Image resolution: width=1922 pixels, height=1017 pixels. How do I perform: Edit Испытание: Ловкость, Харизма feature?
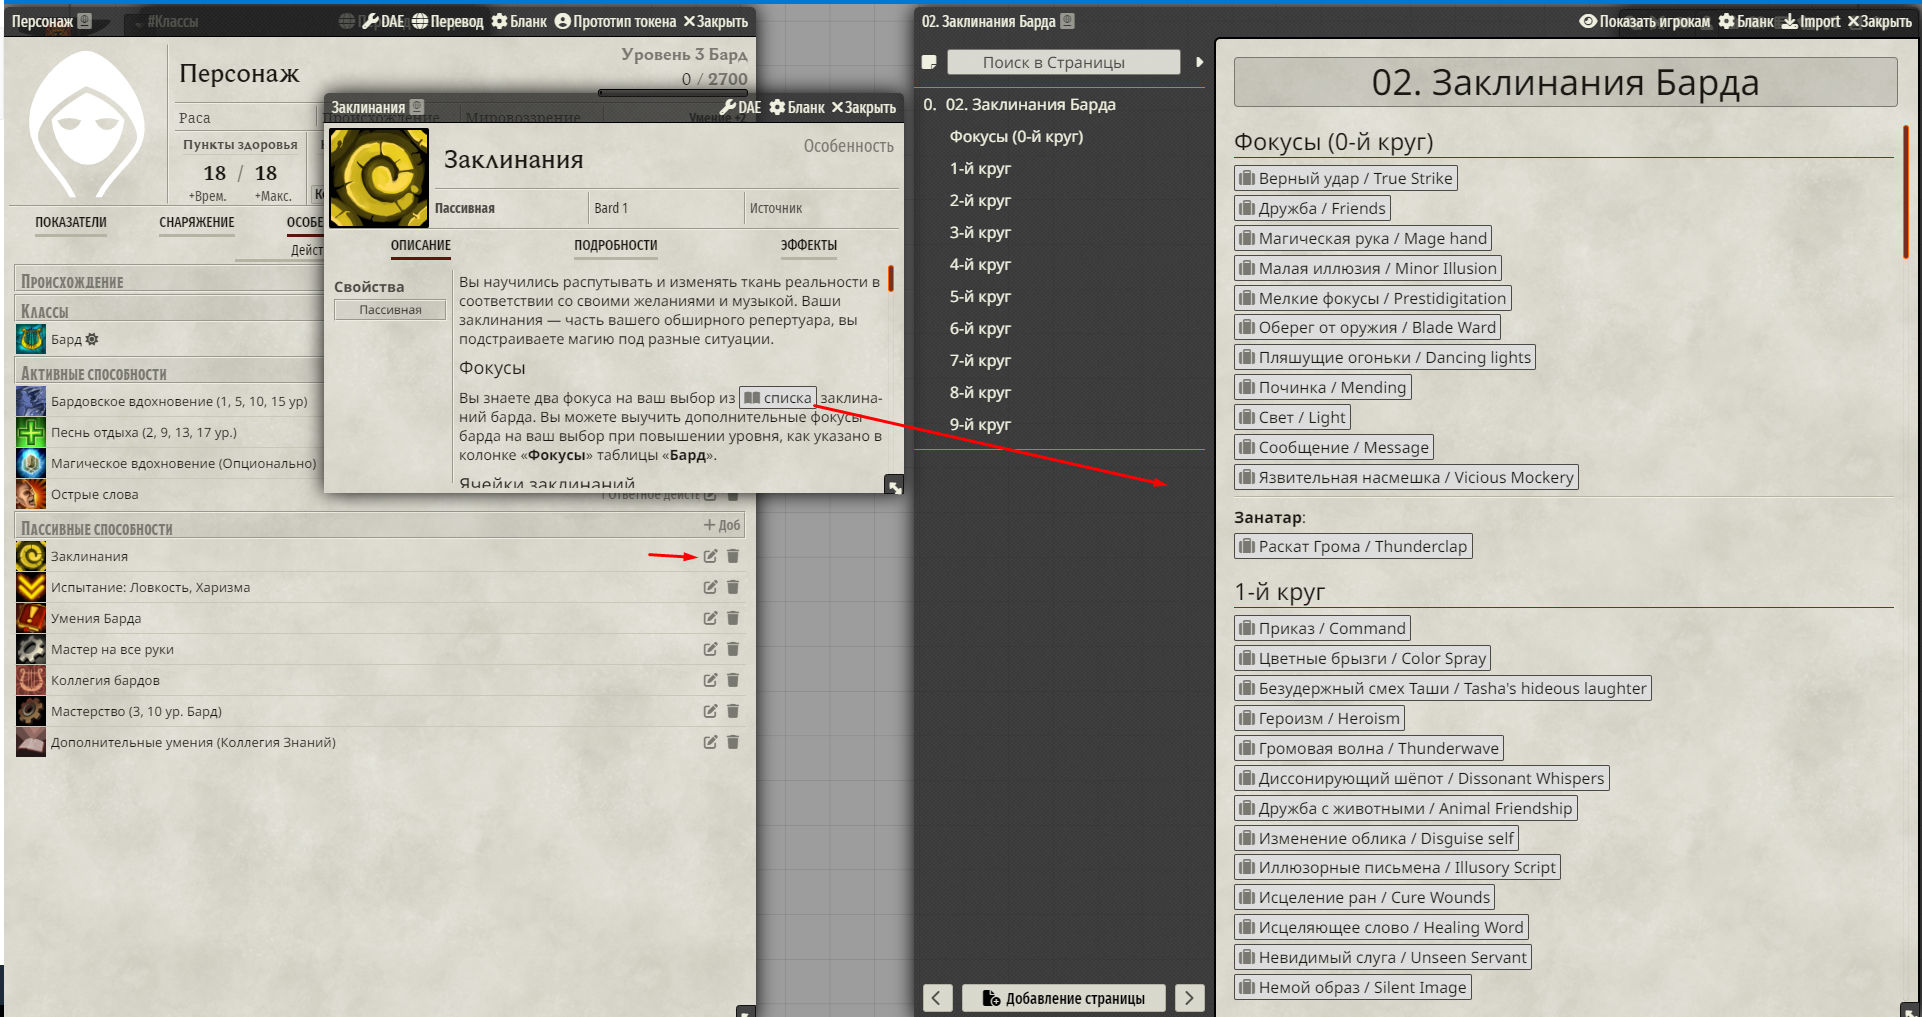[710, 587]
